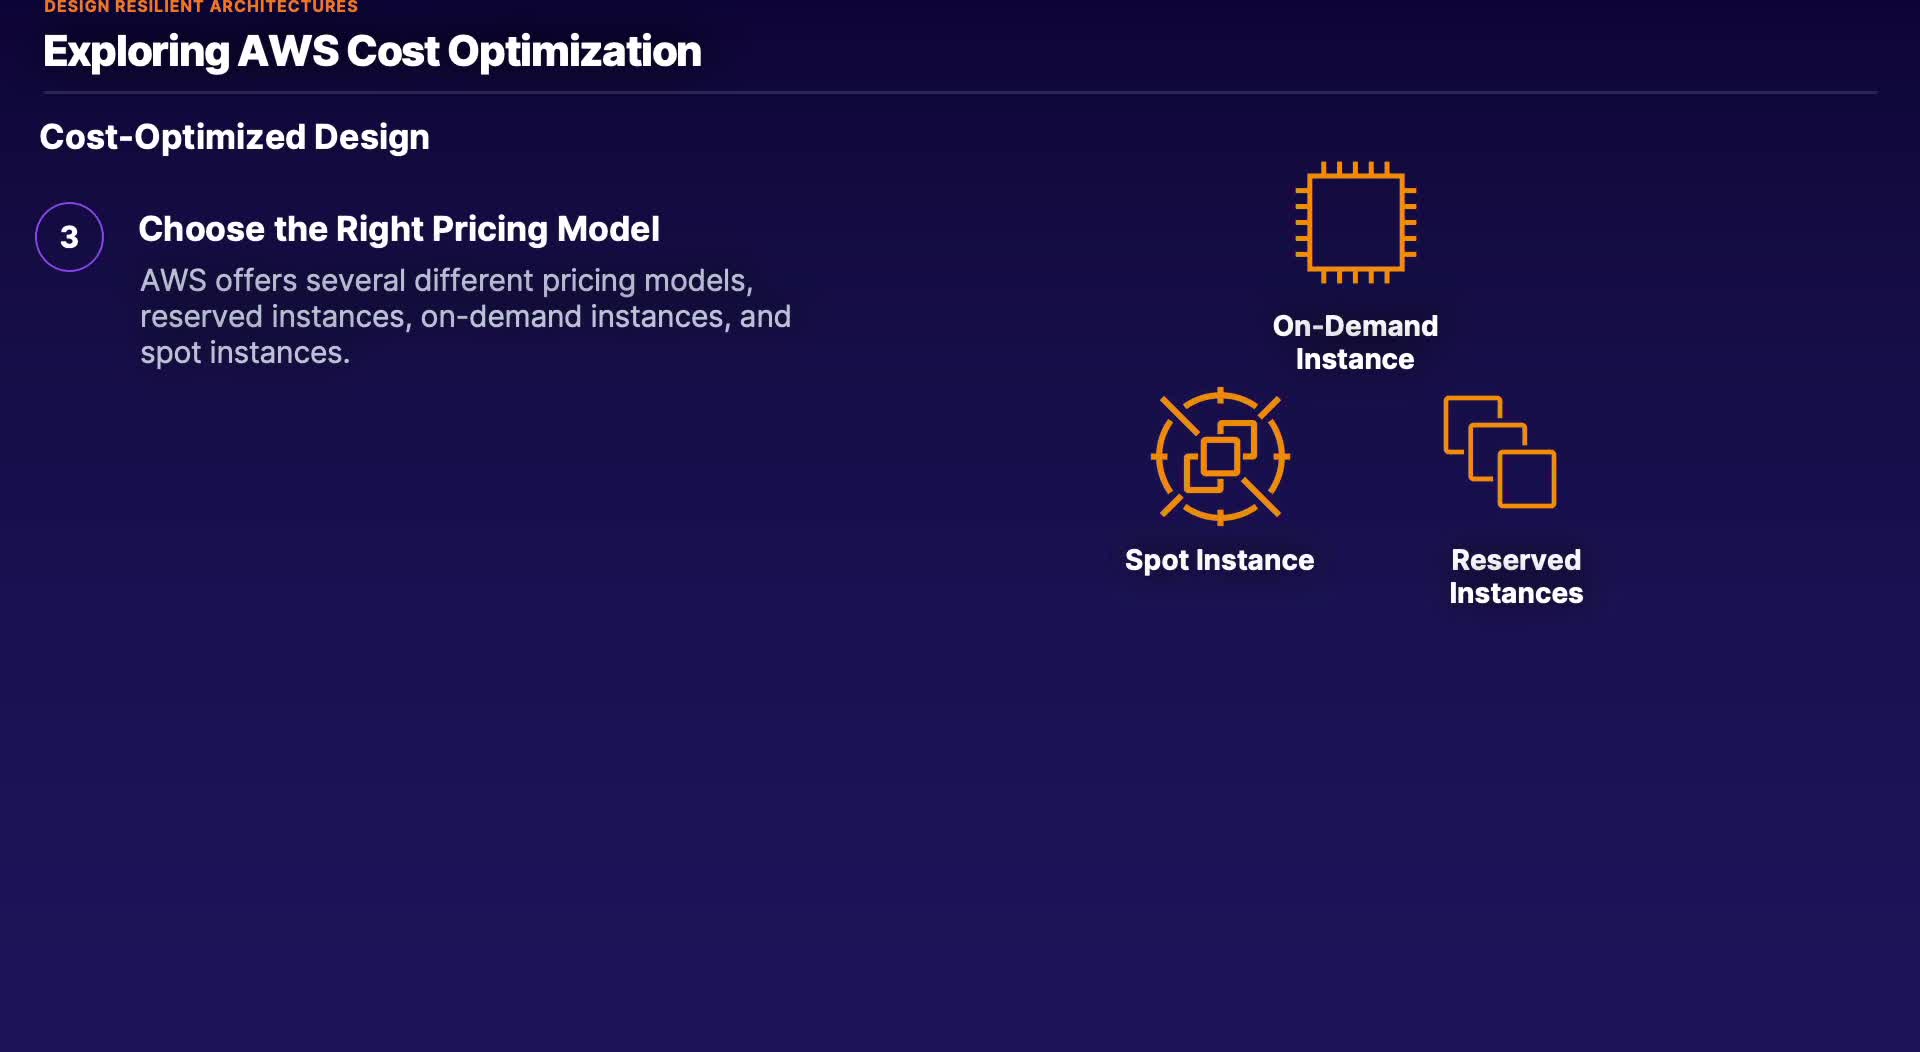Select the "Spot Instance" caption under icon
1920x1052 pixels.
[1219, 560]
